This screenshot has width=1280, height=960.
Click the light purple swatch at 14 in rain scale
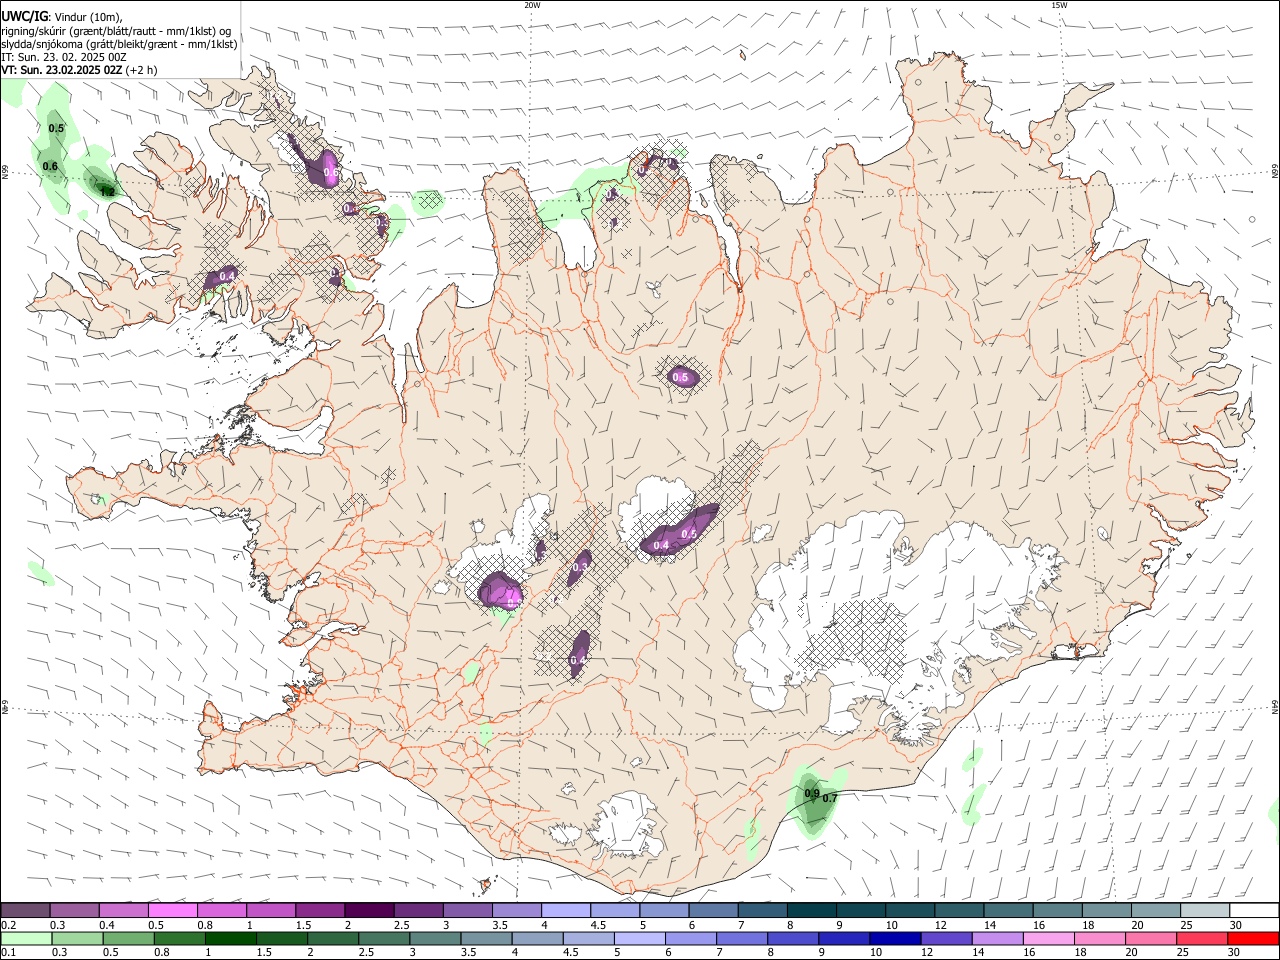click(x=995, y=938)
